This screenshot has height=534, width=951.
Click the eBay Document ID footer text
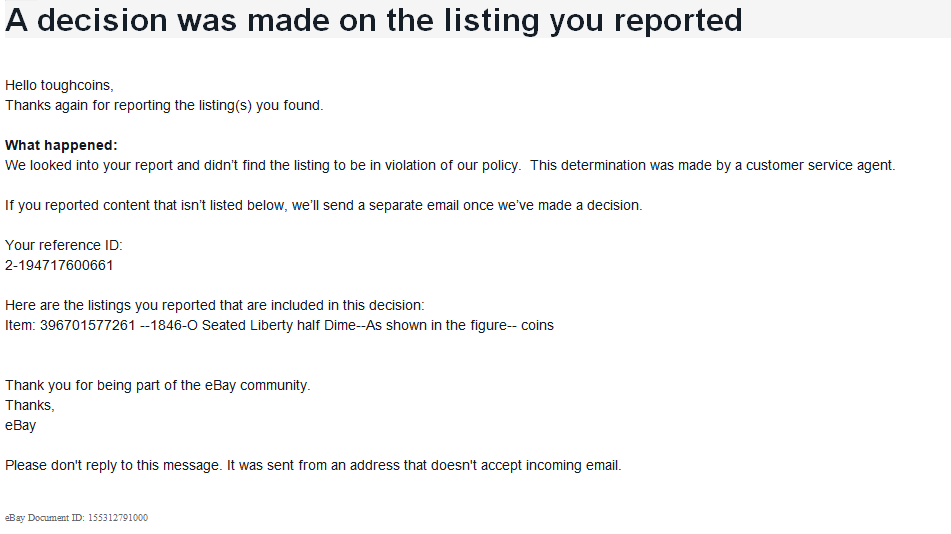click(x=76, y=518)
